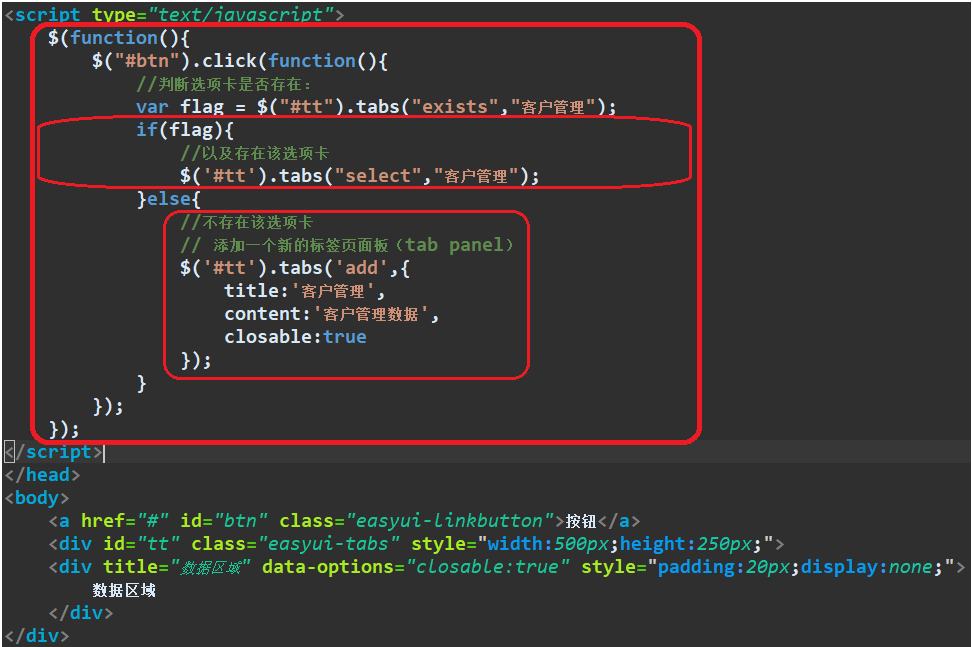
Task: Click the title:'客户管理', line
Action: point(304,291)
